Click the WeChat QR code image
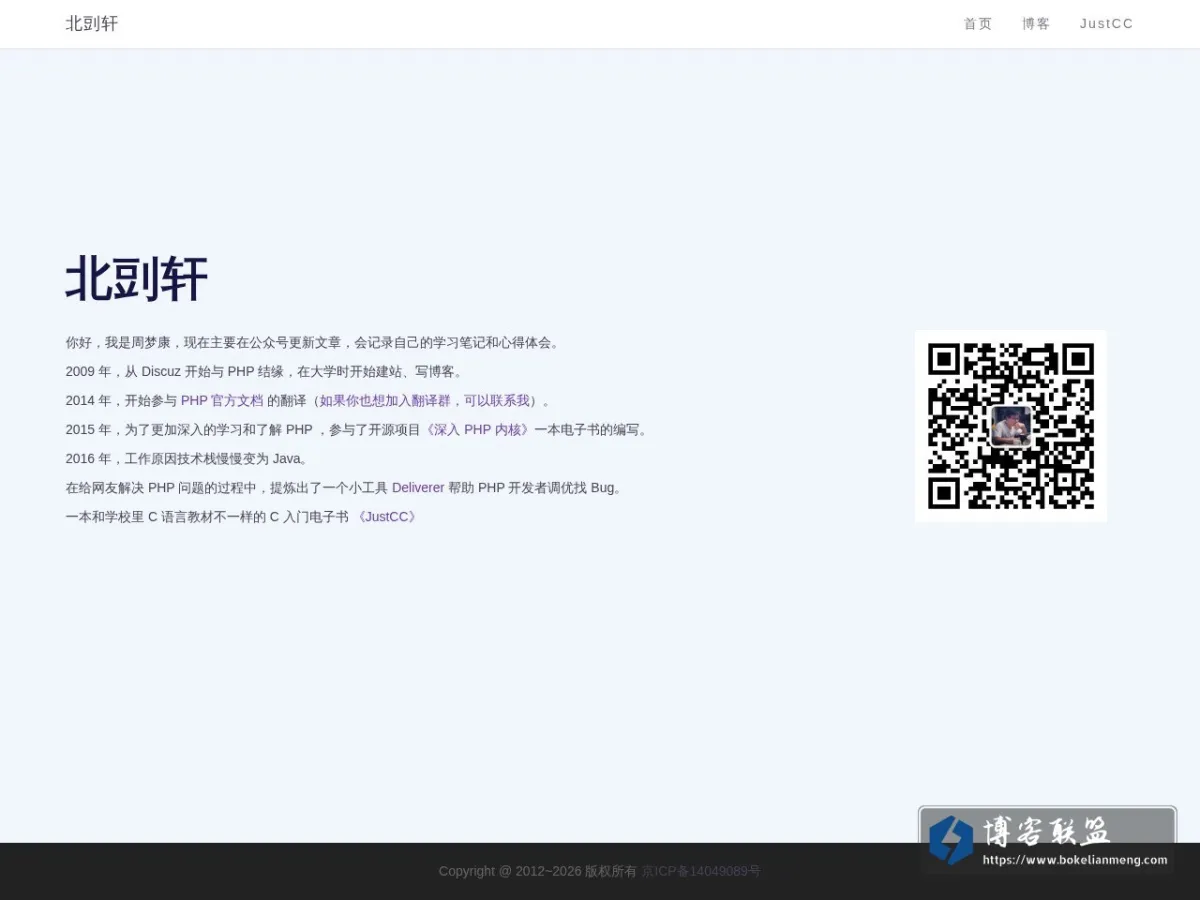The image size is (1200, 900). tap(1011, 426)
